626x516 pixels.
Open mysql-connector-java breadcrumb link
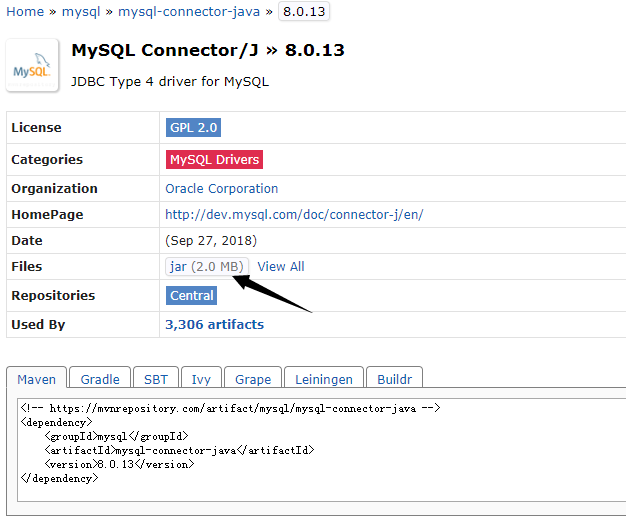189,12
